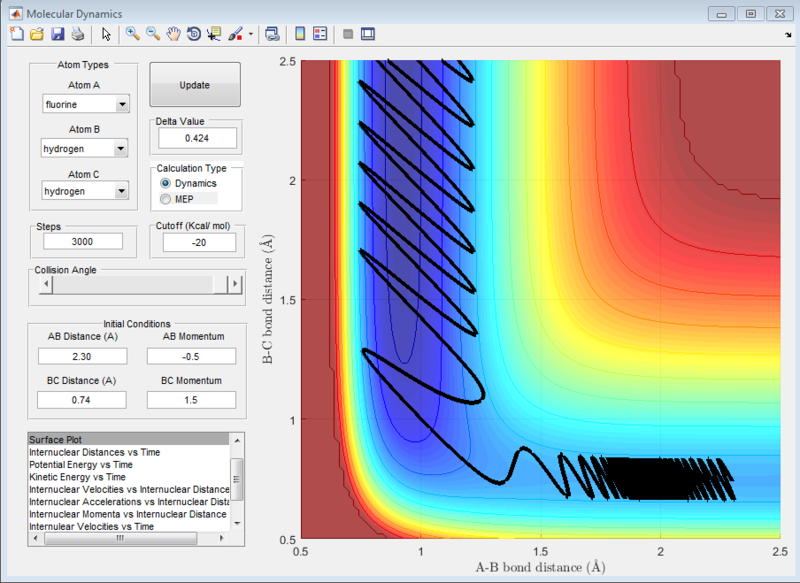Save figure with the floppy disk icon
The width and height of the screenshot is (800, 583).
[57, 34]
